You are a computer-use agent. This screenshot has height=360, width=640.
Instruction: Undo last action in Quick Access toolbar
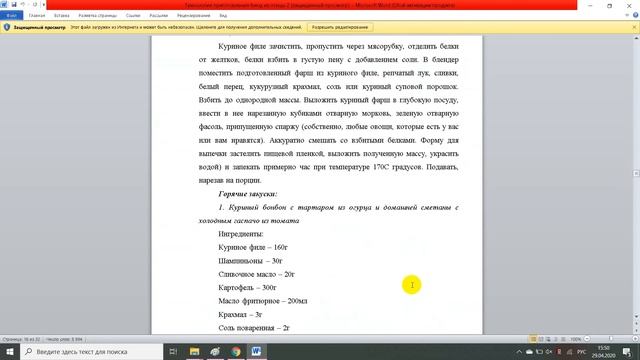[x=23, y=4]
